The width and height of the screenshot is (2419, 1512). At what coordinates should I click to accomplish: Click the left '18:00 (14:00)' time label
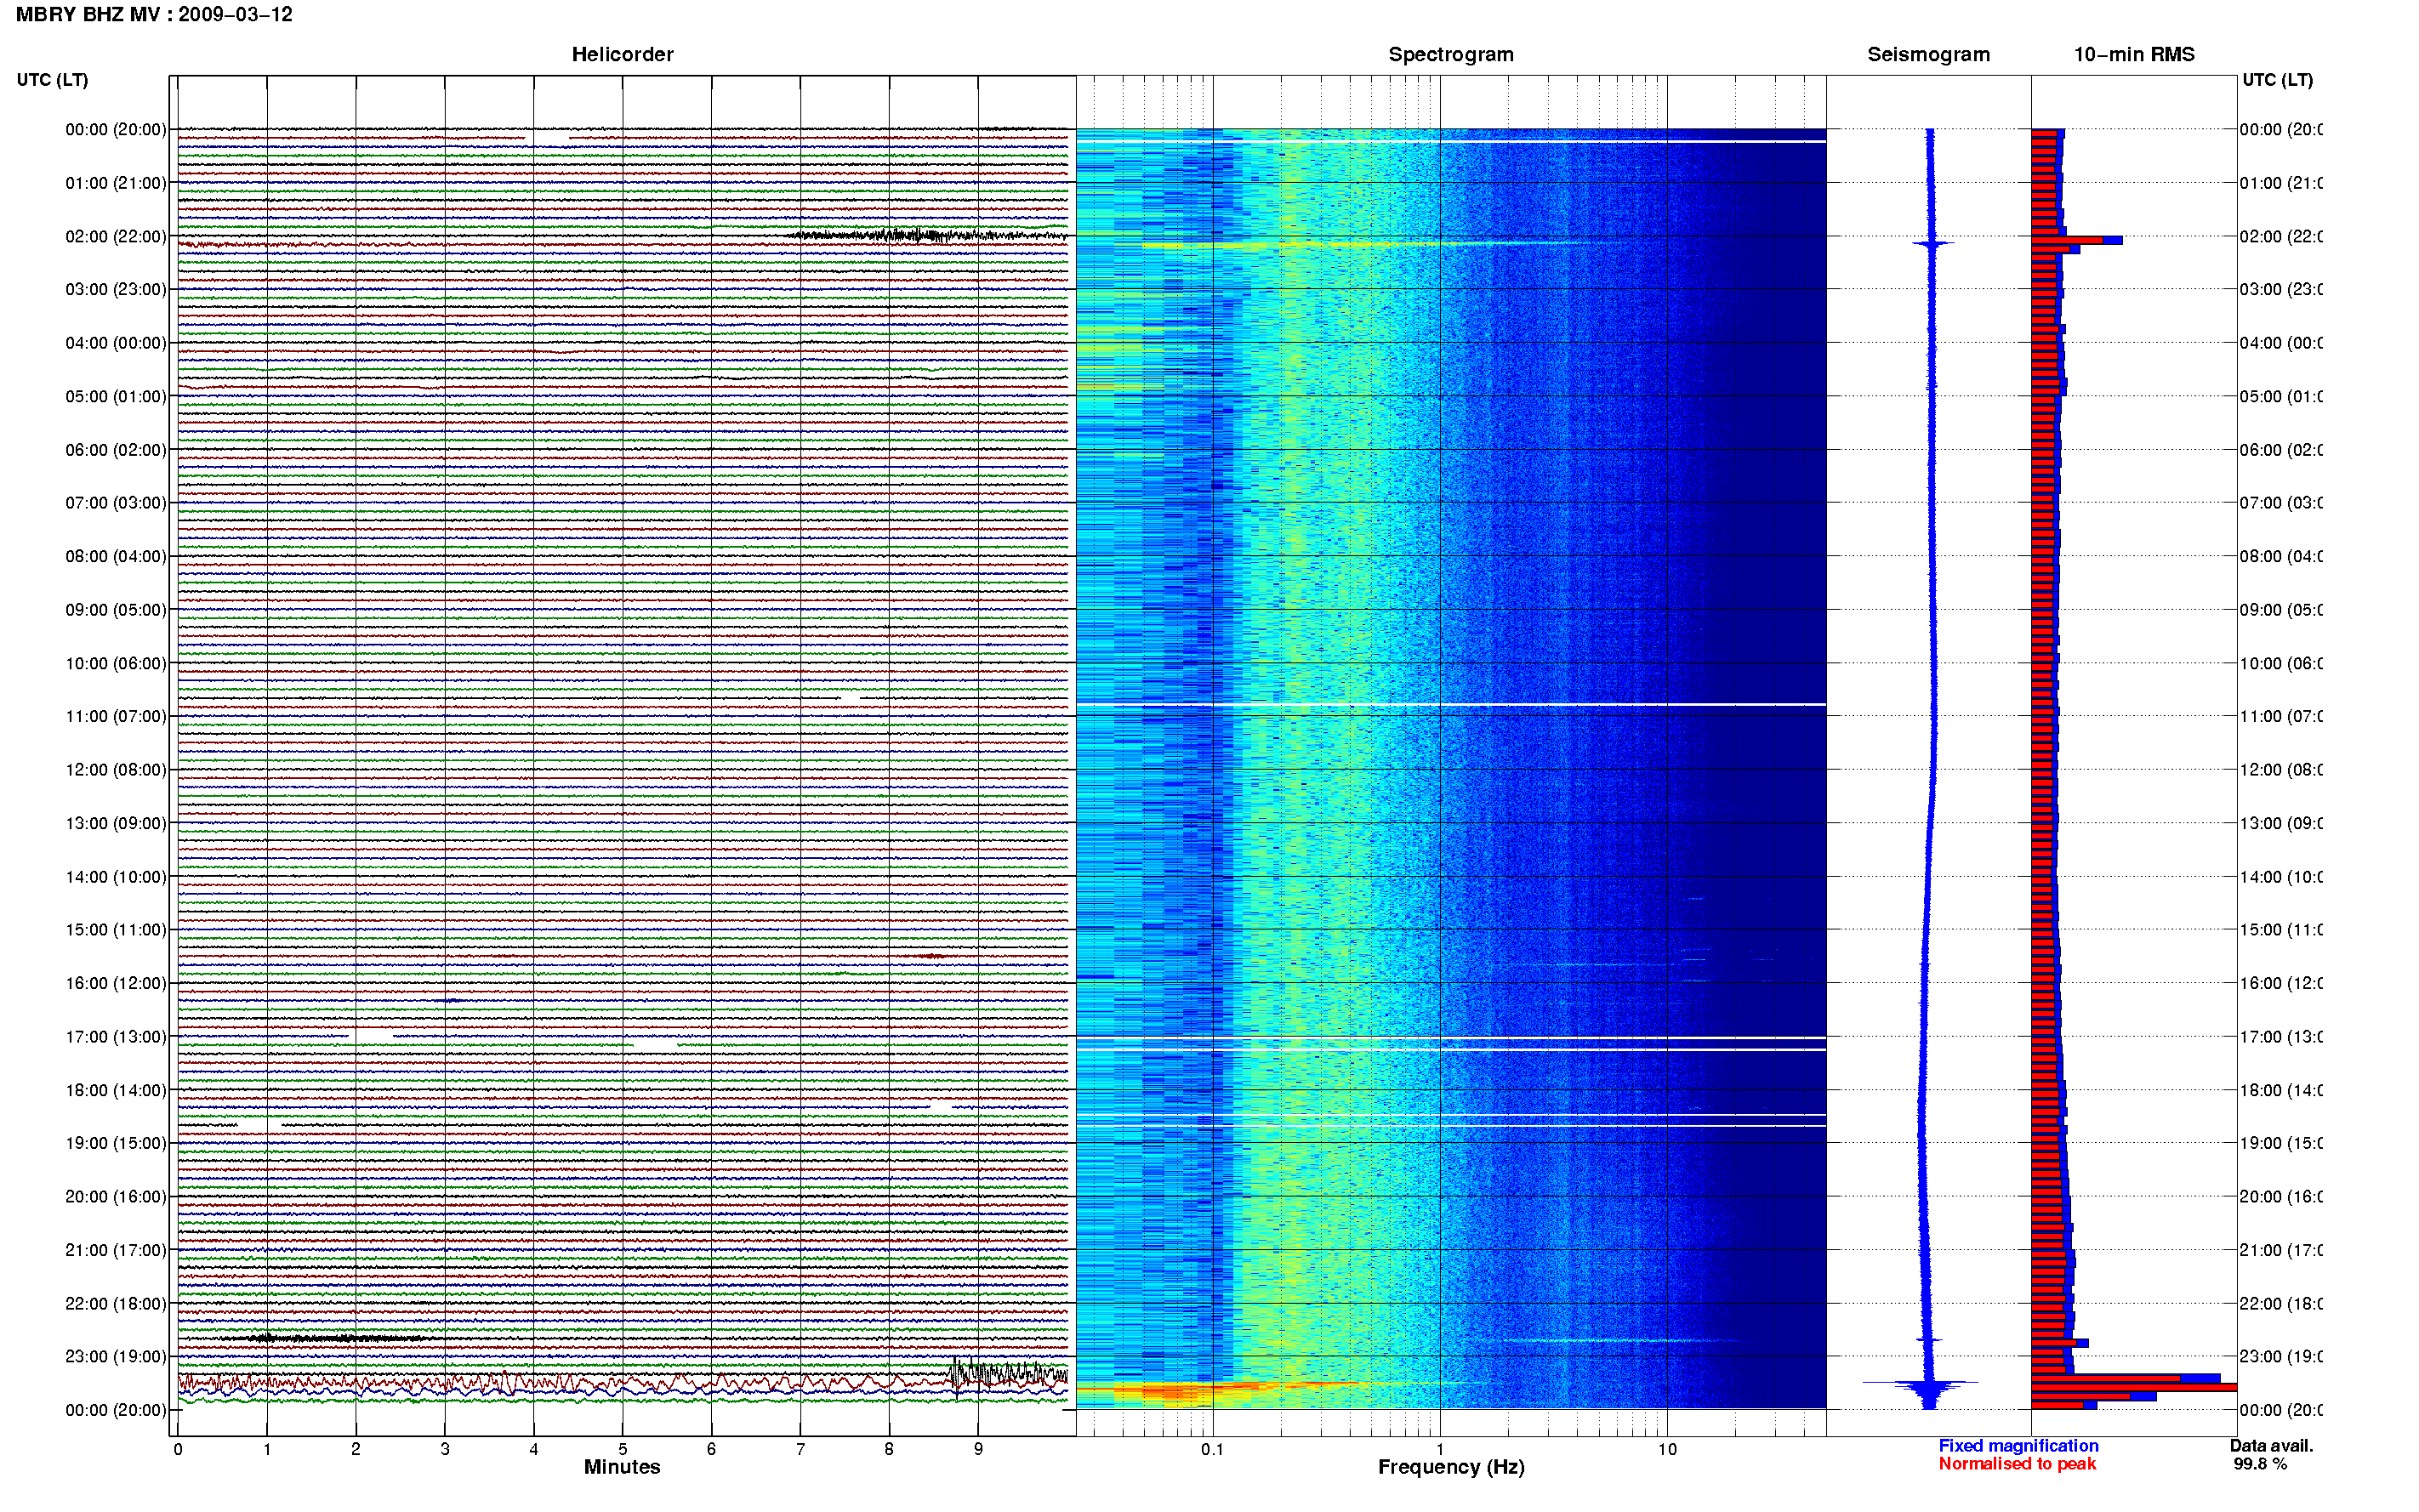pos(116,1090)
